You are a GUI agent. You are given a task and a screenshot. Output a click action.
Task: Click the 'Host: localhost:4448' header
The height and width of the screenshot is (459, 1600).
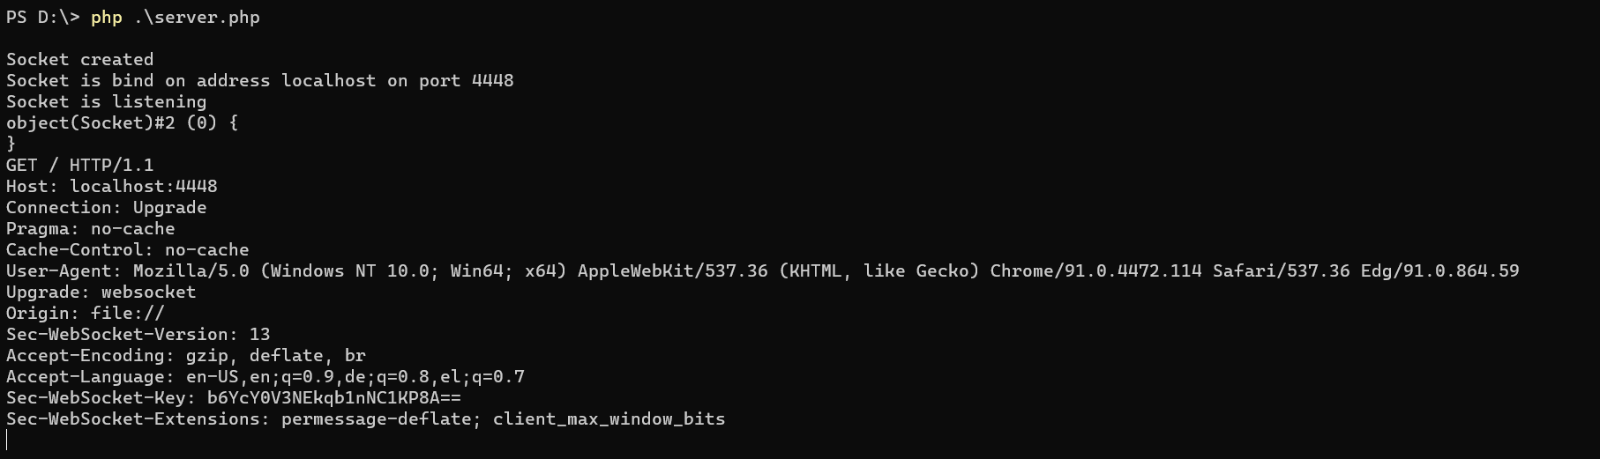(x=111, y=186)
